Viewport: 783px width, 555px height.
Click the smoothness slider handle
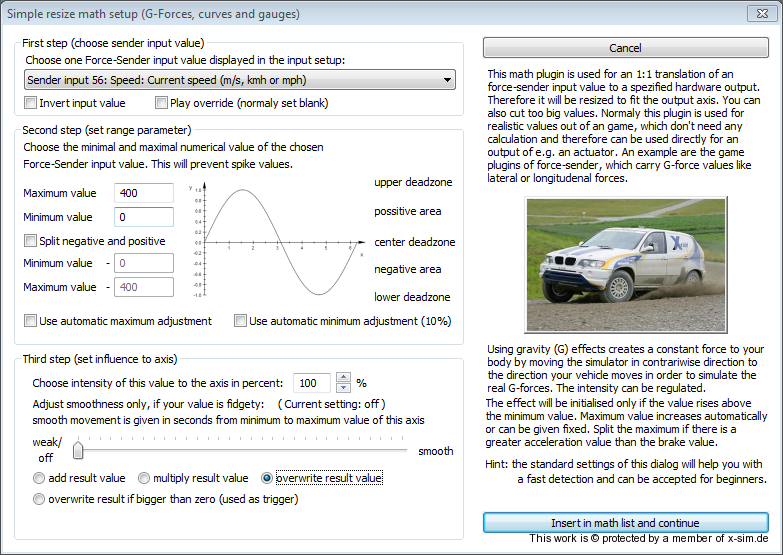point(77,451)
